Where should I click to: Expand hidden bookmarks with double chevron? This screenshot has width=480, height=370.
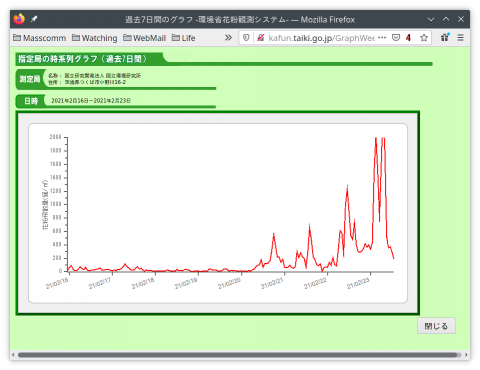[228, 38]
